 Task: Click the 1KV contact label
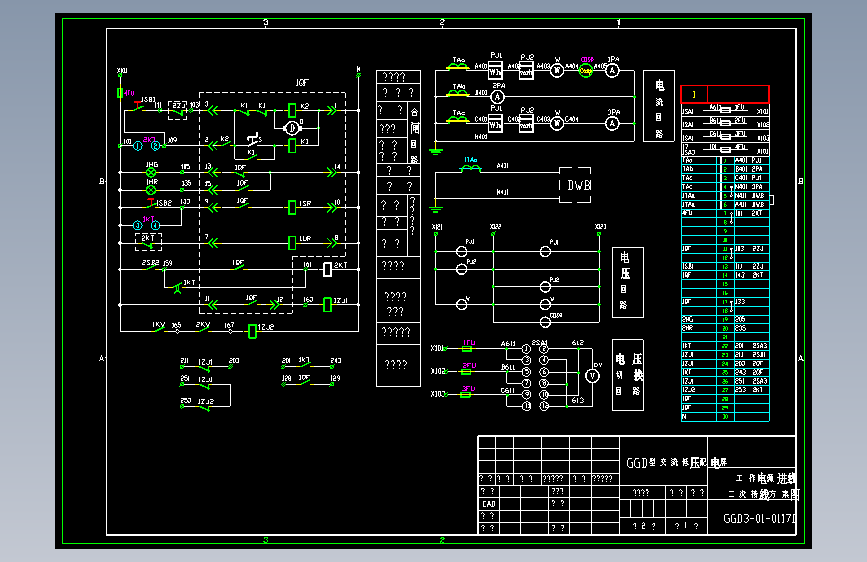point(159,325)
